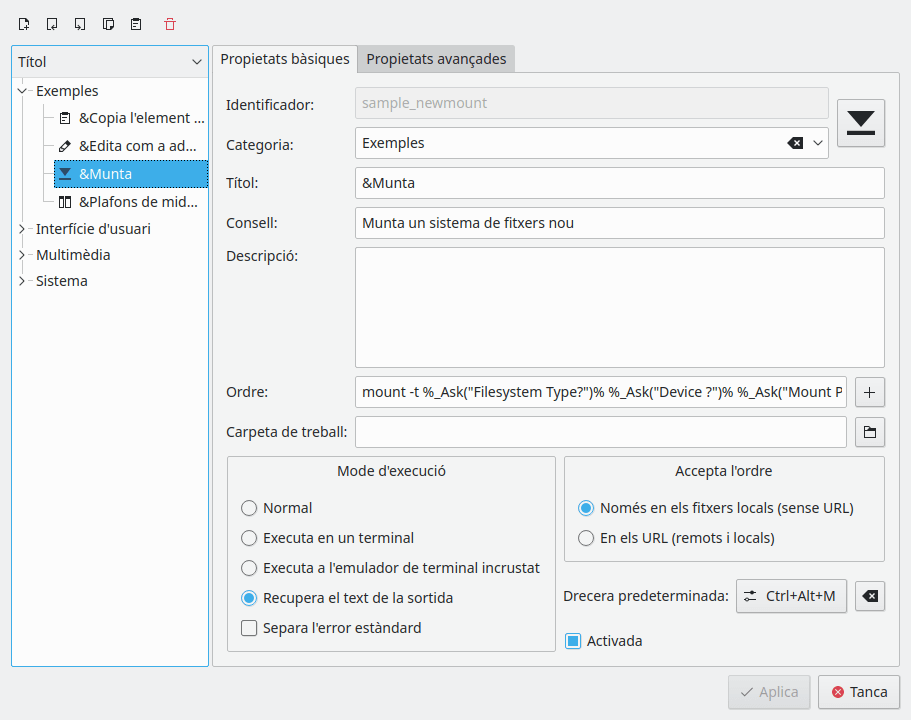Click the new action toolbar icon

[24, 23]
